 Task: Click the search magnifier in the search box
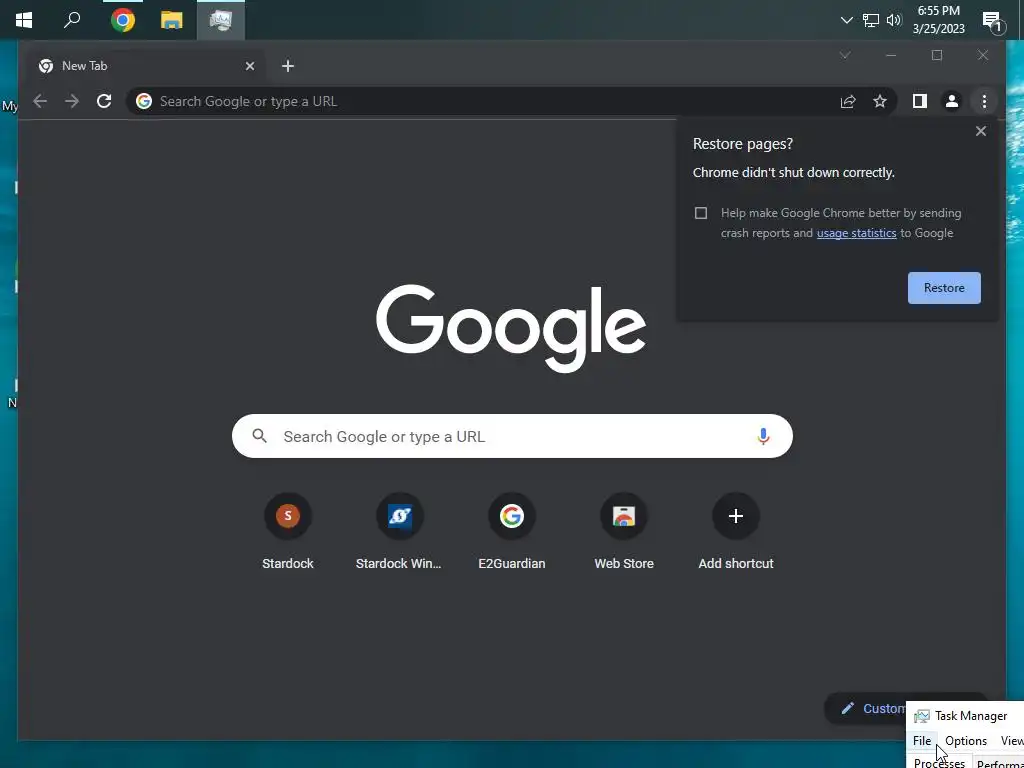[x=259, y=436]
